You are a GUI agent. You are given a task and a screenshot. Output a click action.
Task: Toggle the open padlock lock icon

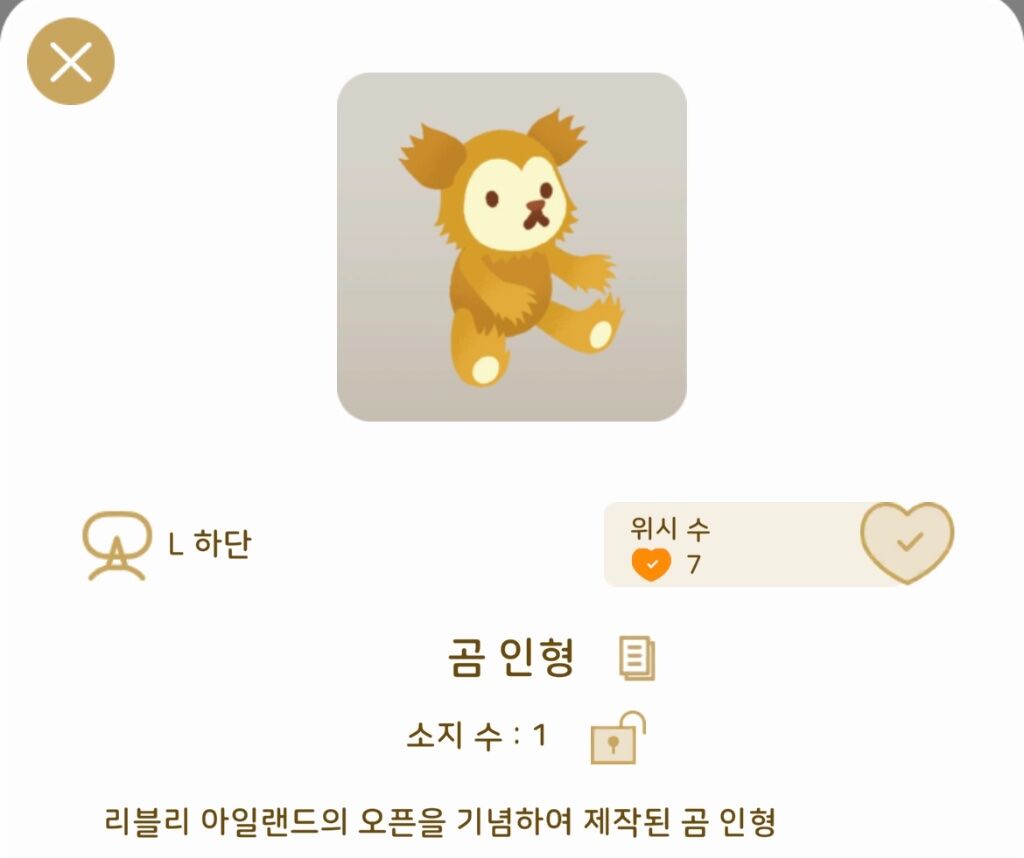(618, 737)
